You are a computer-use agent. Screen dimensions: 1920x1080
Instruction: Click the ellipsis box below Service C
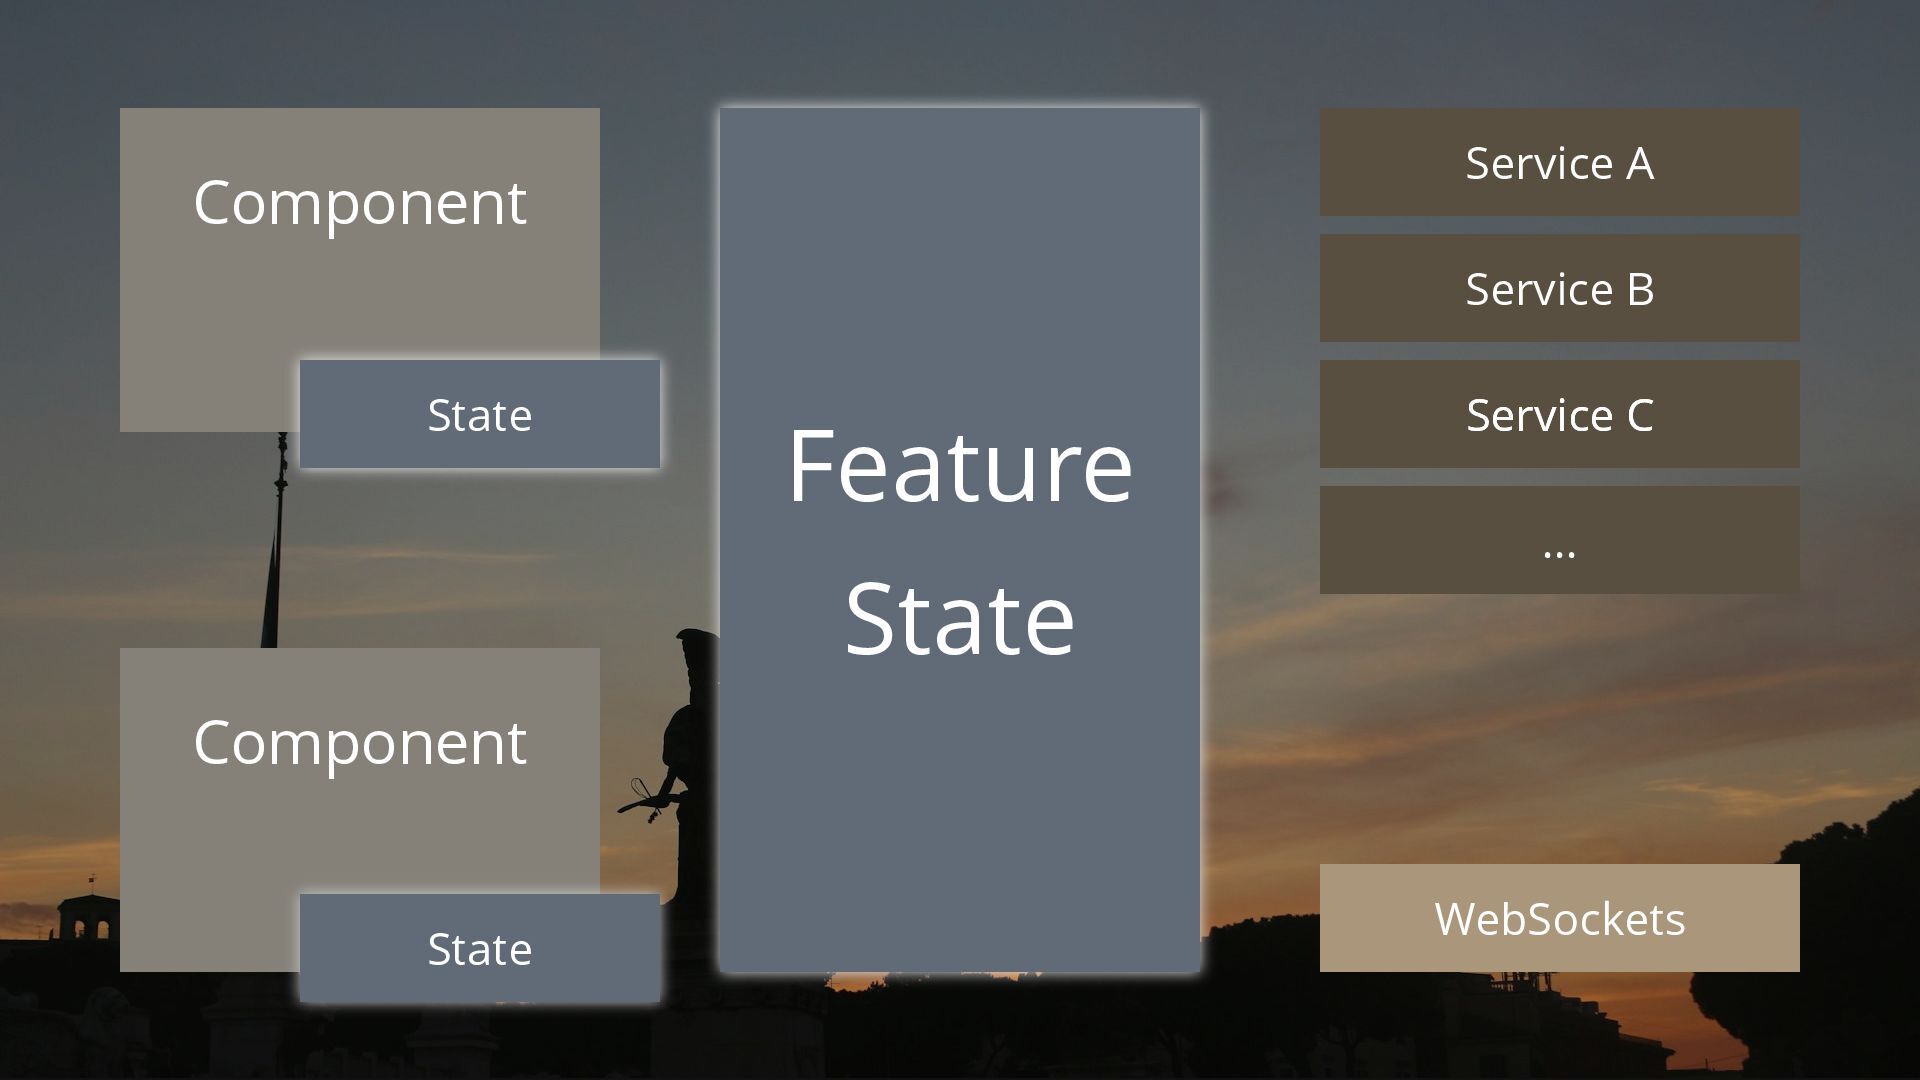pos(1560,540)
